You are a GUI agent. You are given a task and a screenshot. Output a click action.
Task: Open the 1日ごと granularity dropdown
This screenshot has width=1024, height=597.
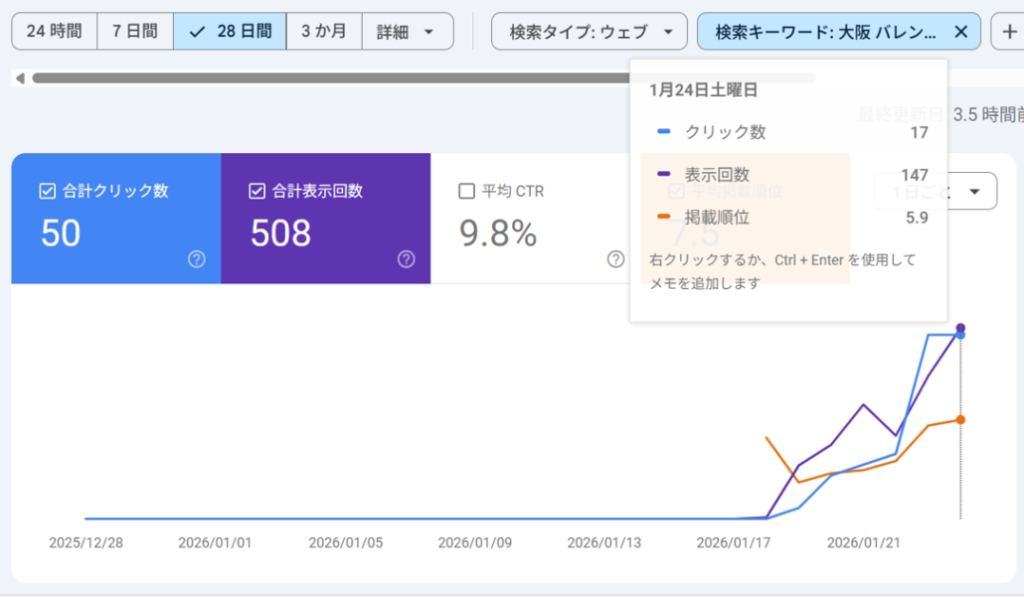[935, 191]
